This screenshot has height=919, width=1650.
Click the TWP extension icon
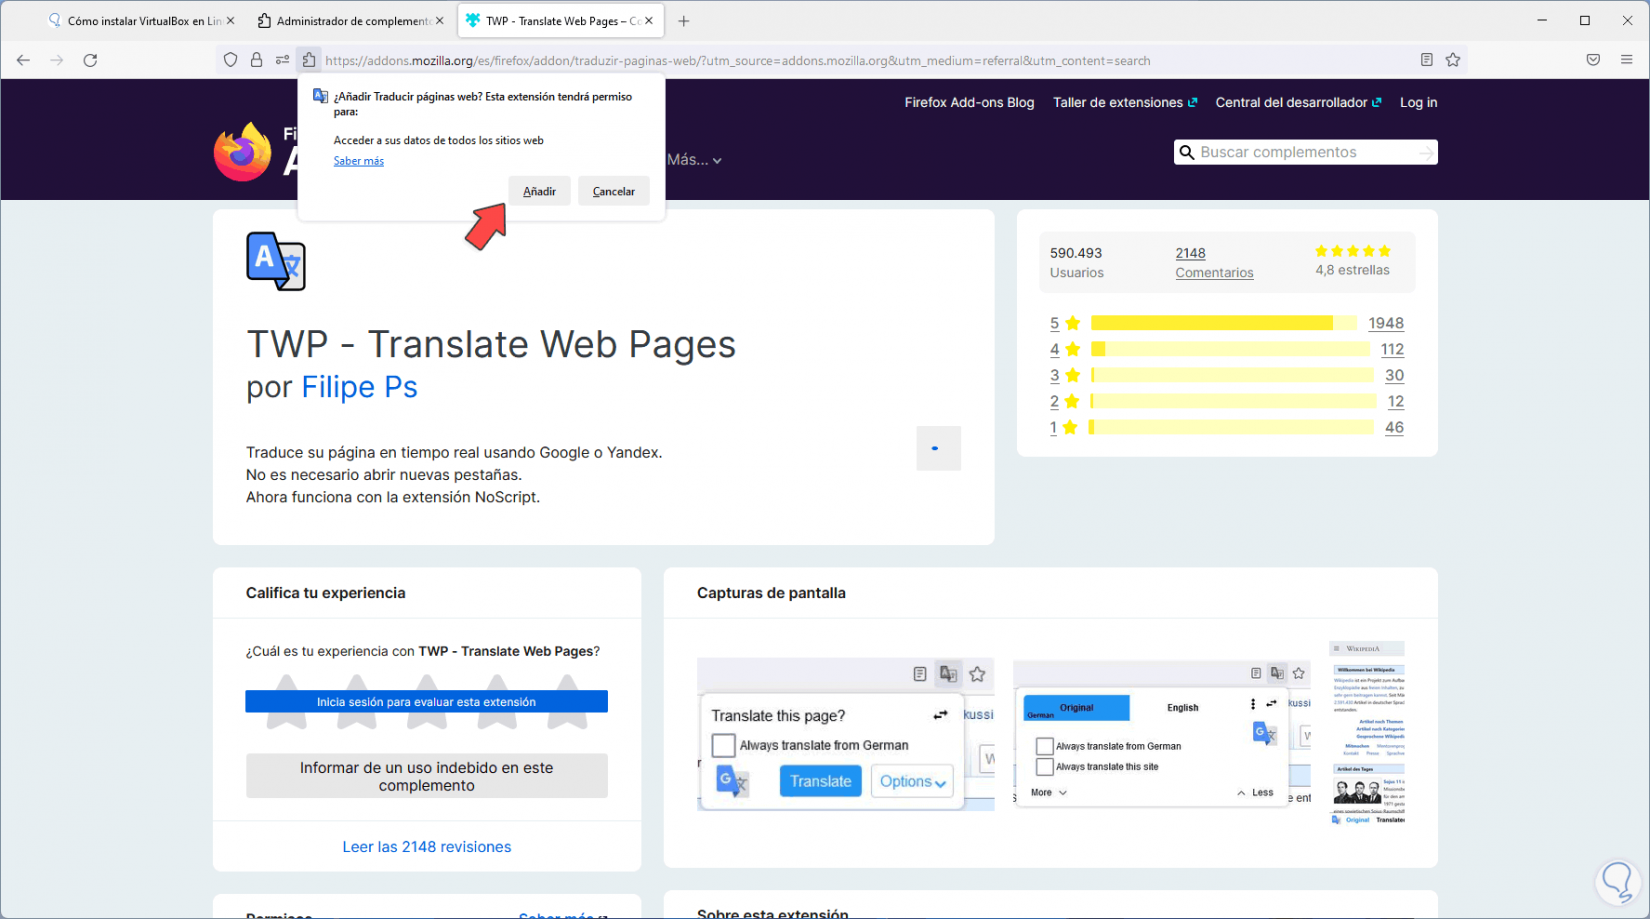click(276, 261)
